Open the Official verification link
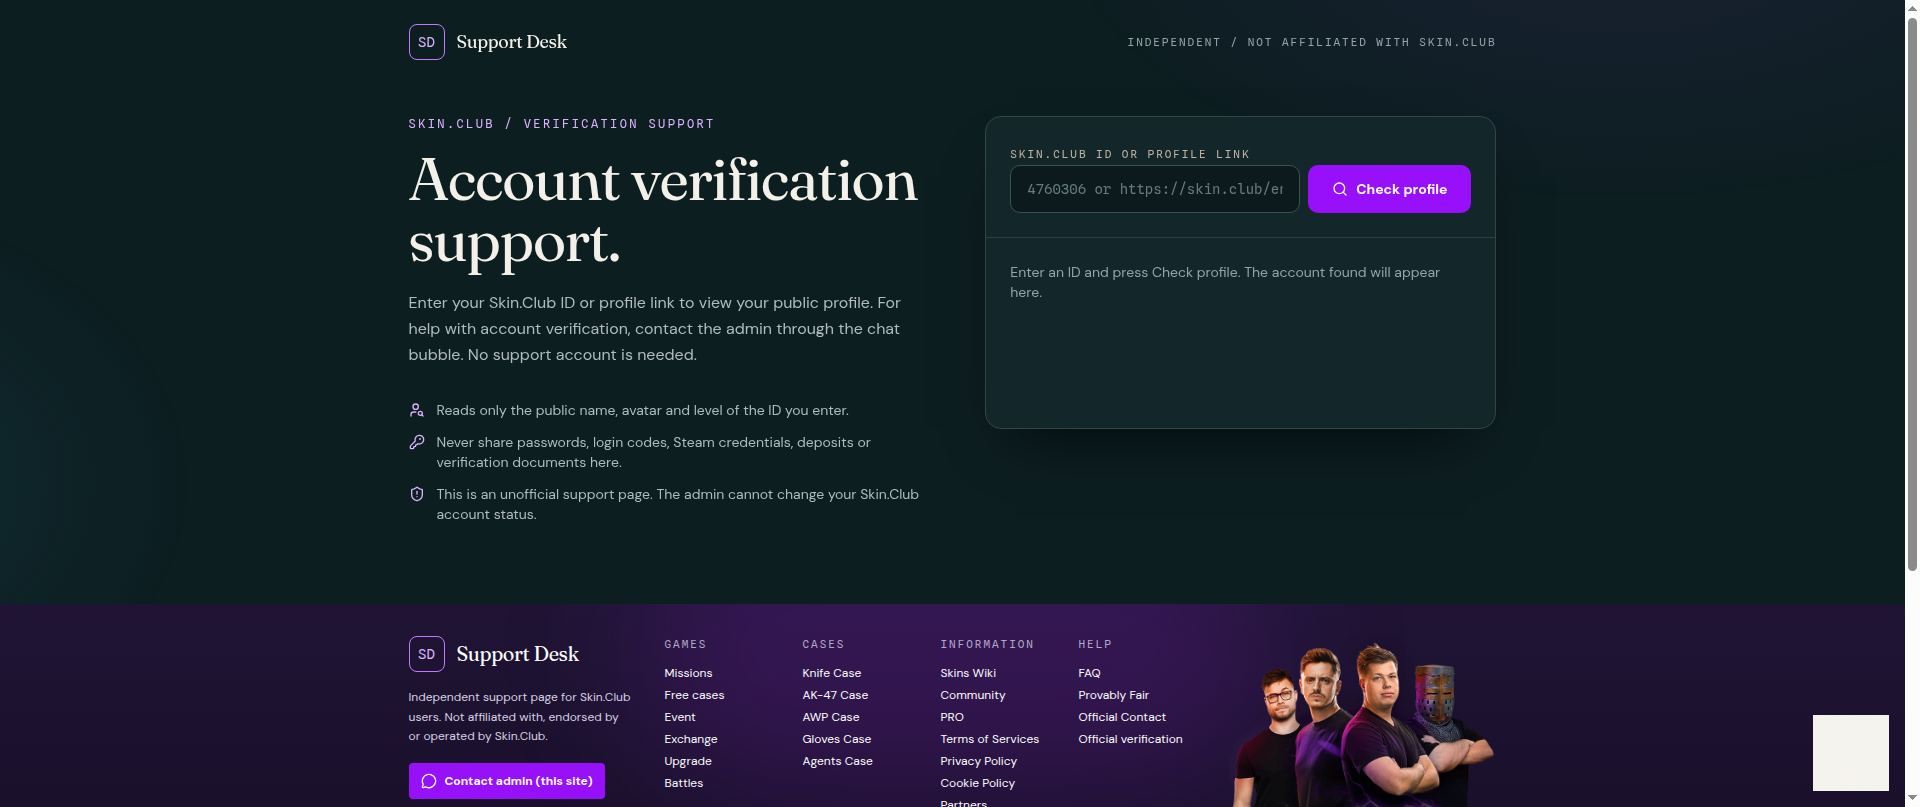The image size is (1920, 807). 1130,739
